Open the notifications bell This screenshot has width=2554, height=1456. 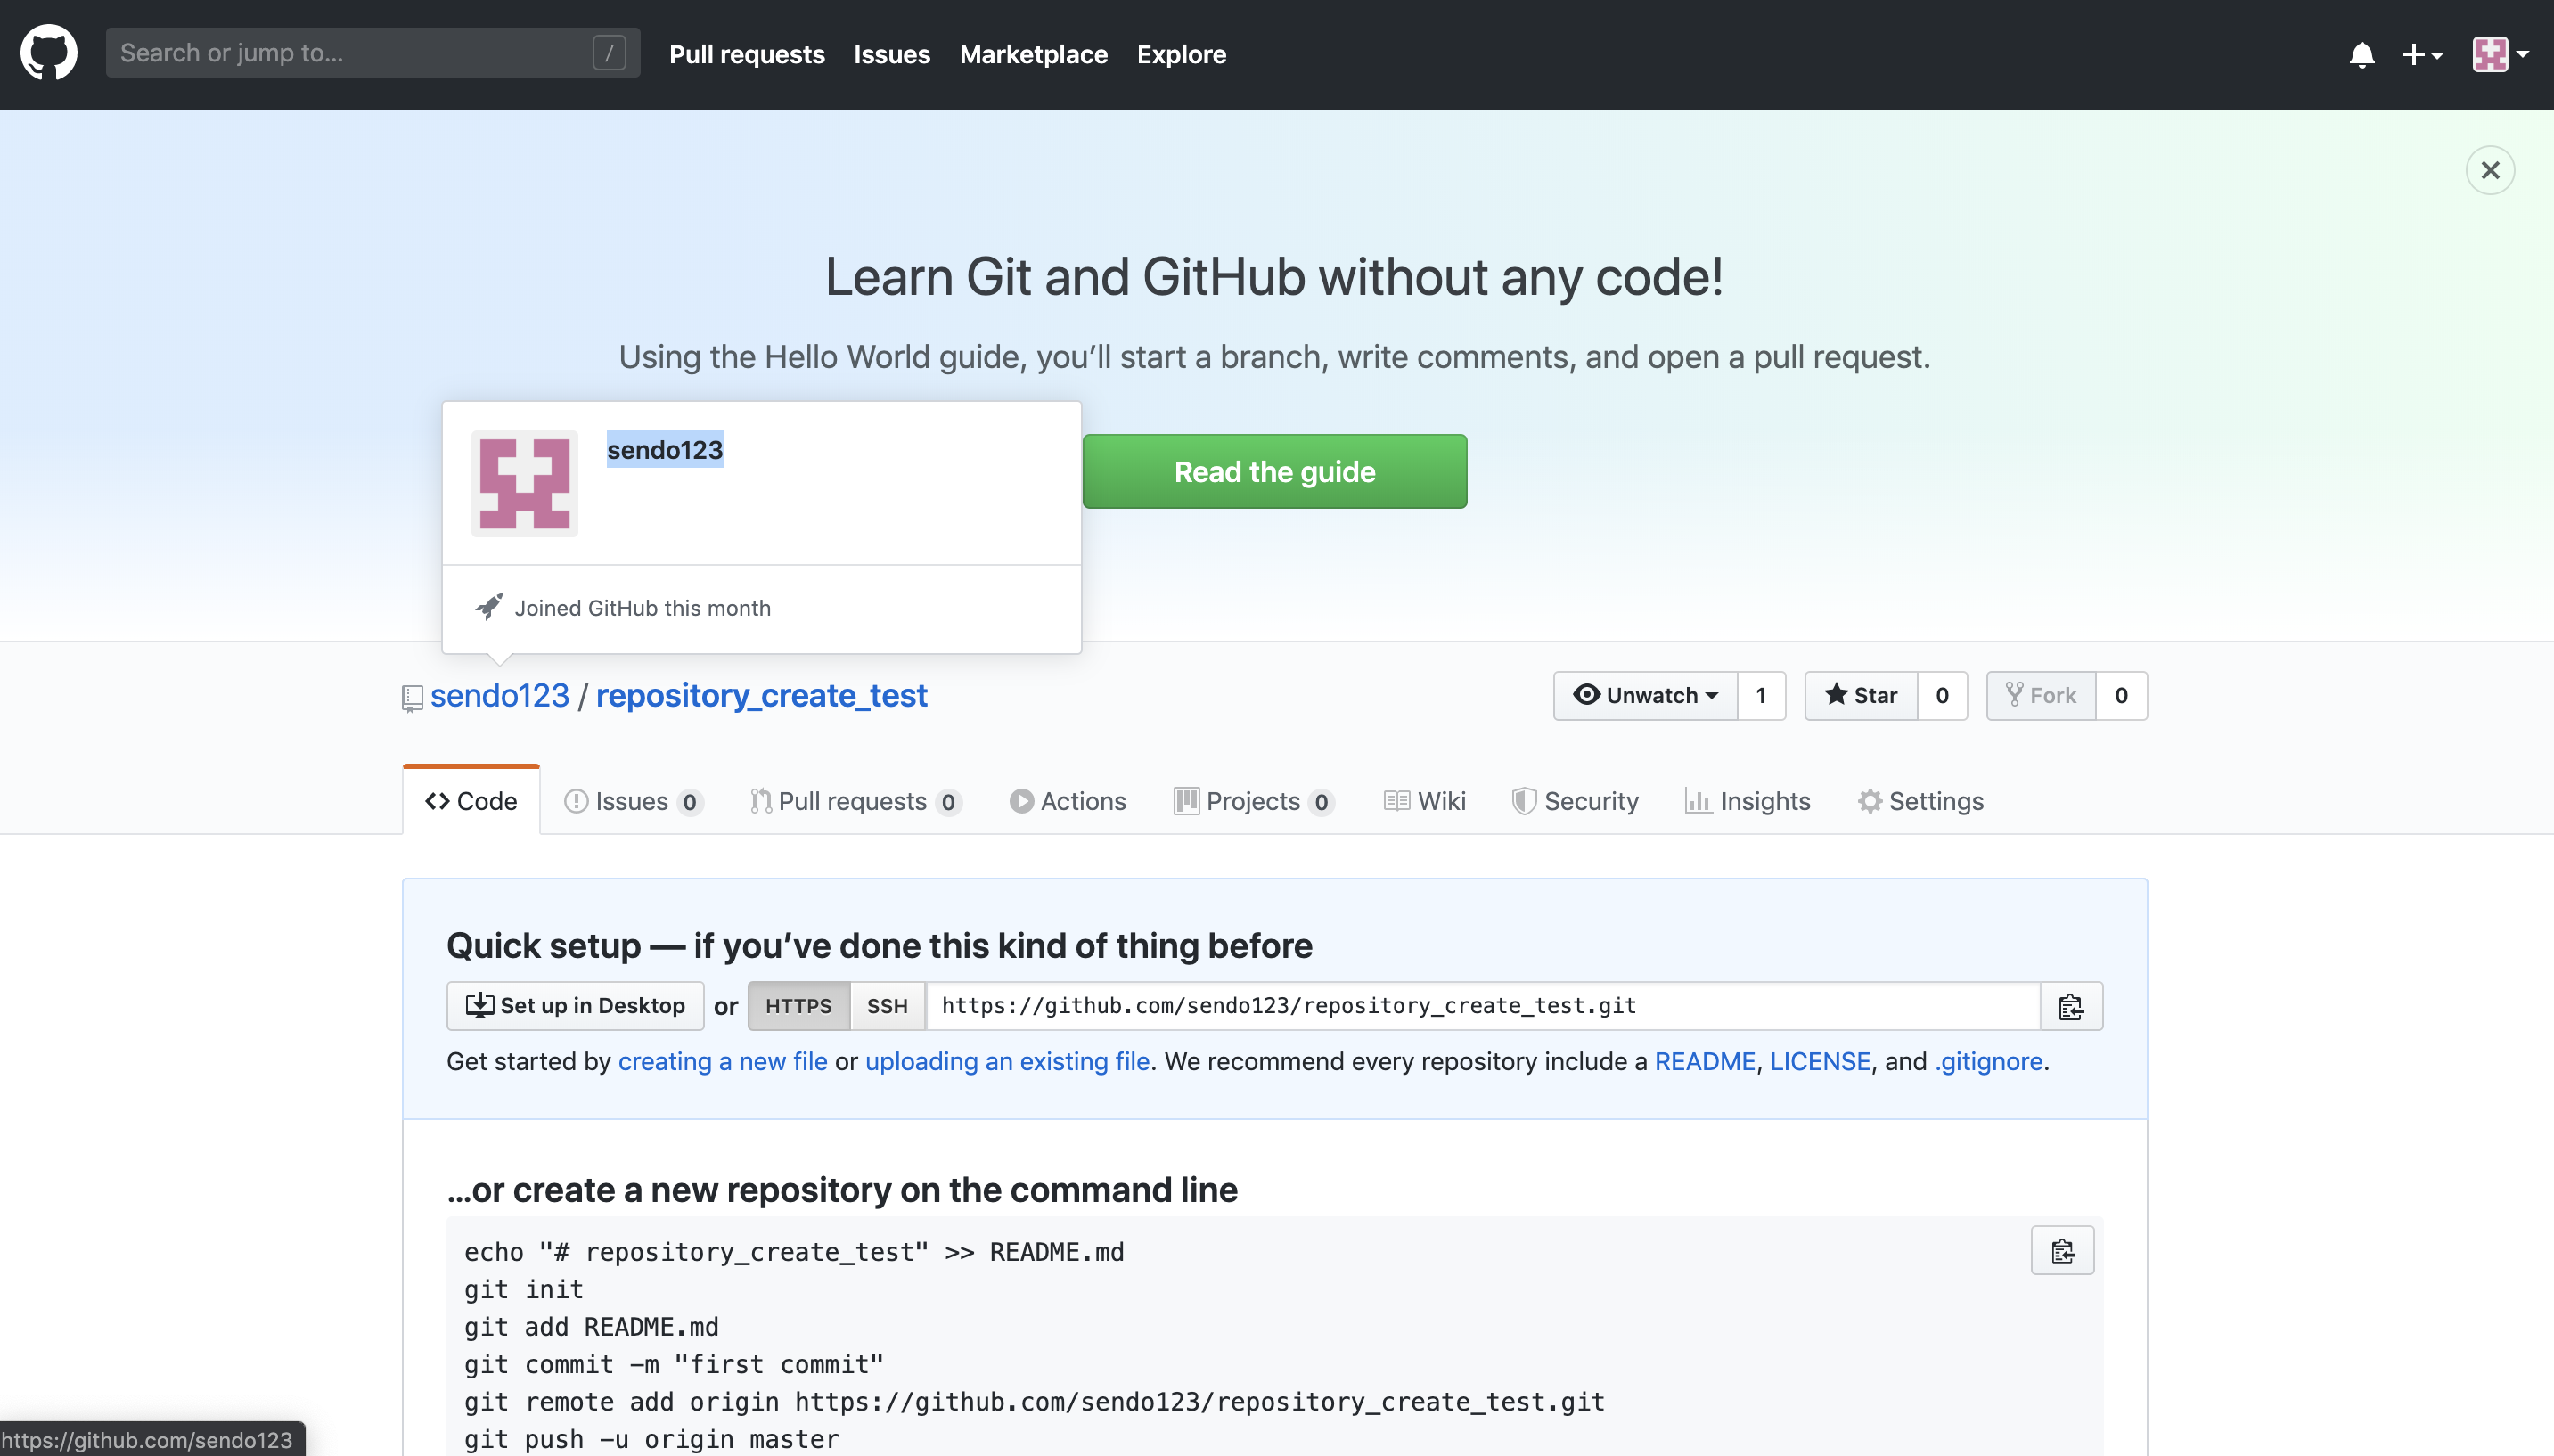[2361, 54]
